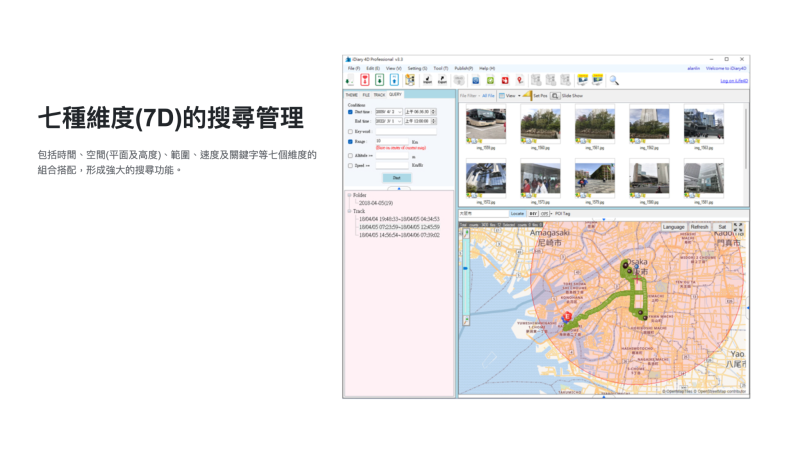Enable the Key word condition checkbox
The height and width of the screenshot is (449, 800).
coord(351,132)
